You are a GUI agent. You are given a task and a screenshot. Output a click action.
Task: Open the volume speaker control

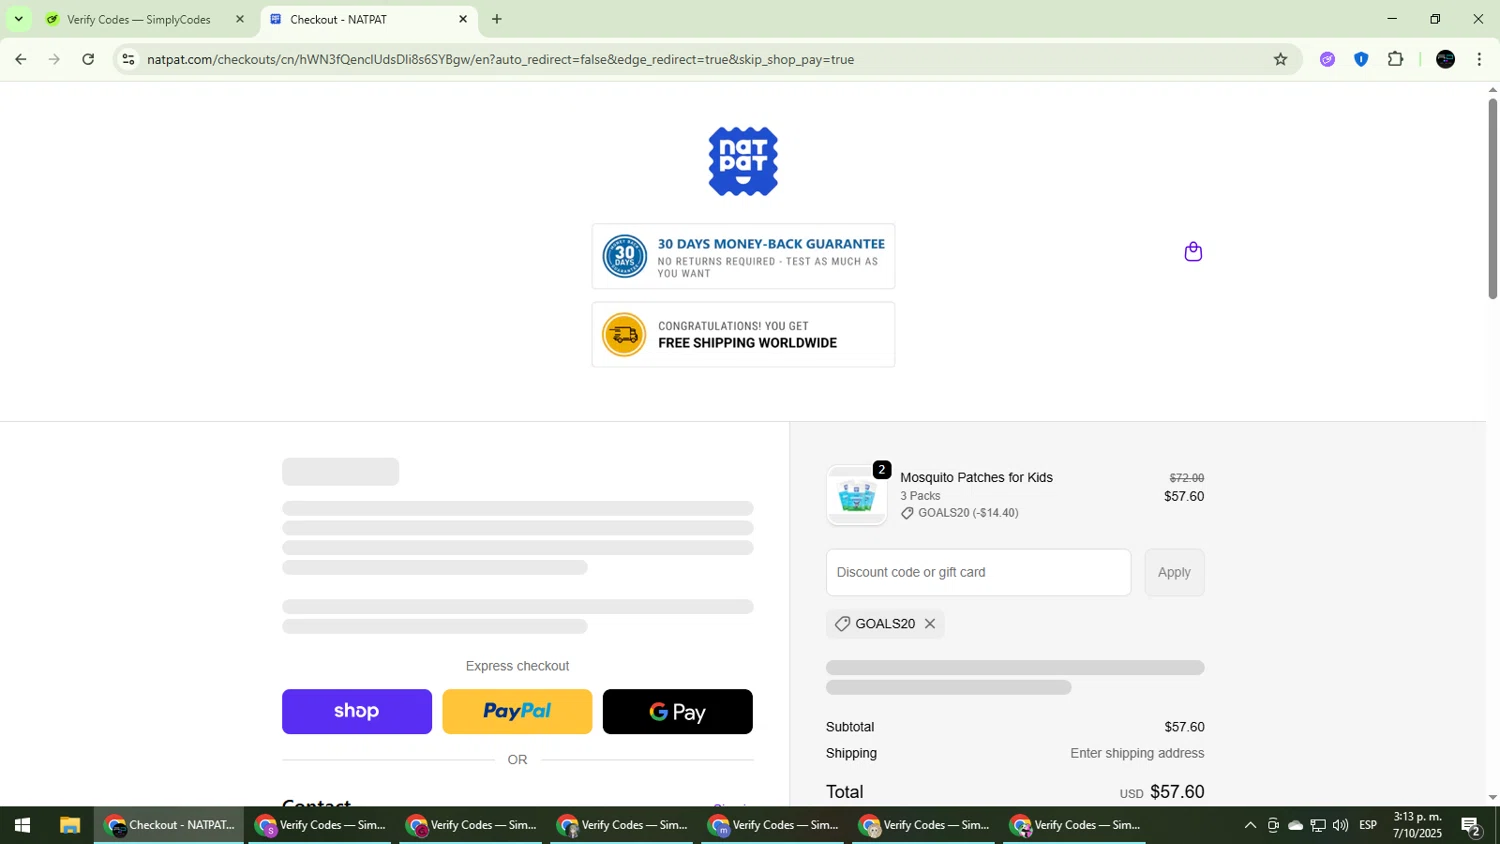[1341, 826]
